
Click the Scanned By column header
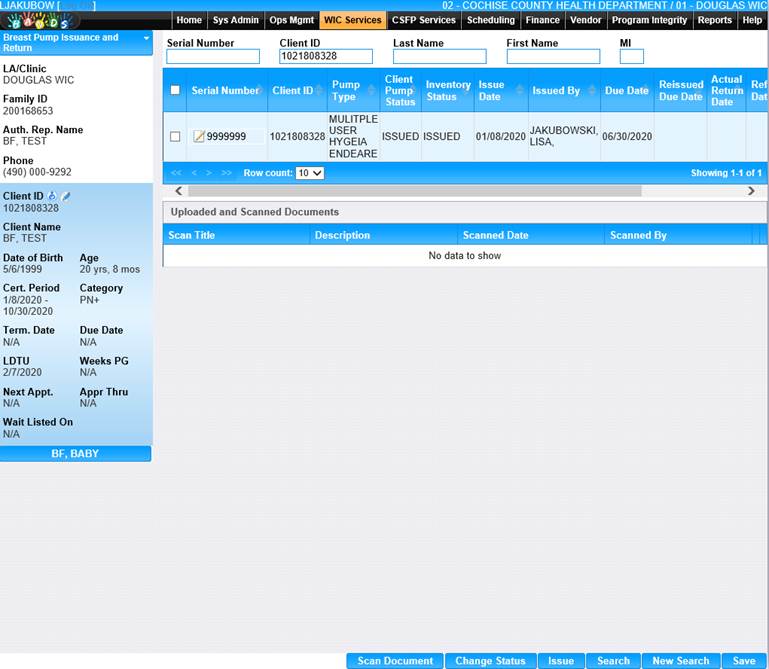click(679, 235)
